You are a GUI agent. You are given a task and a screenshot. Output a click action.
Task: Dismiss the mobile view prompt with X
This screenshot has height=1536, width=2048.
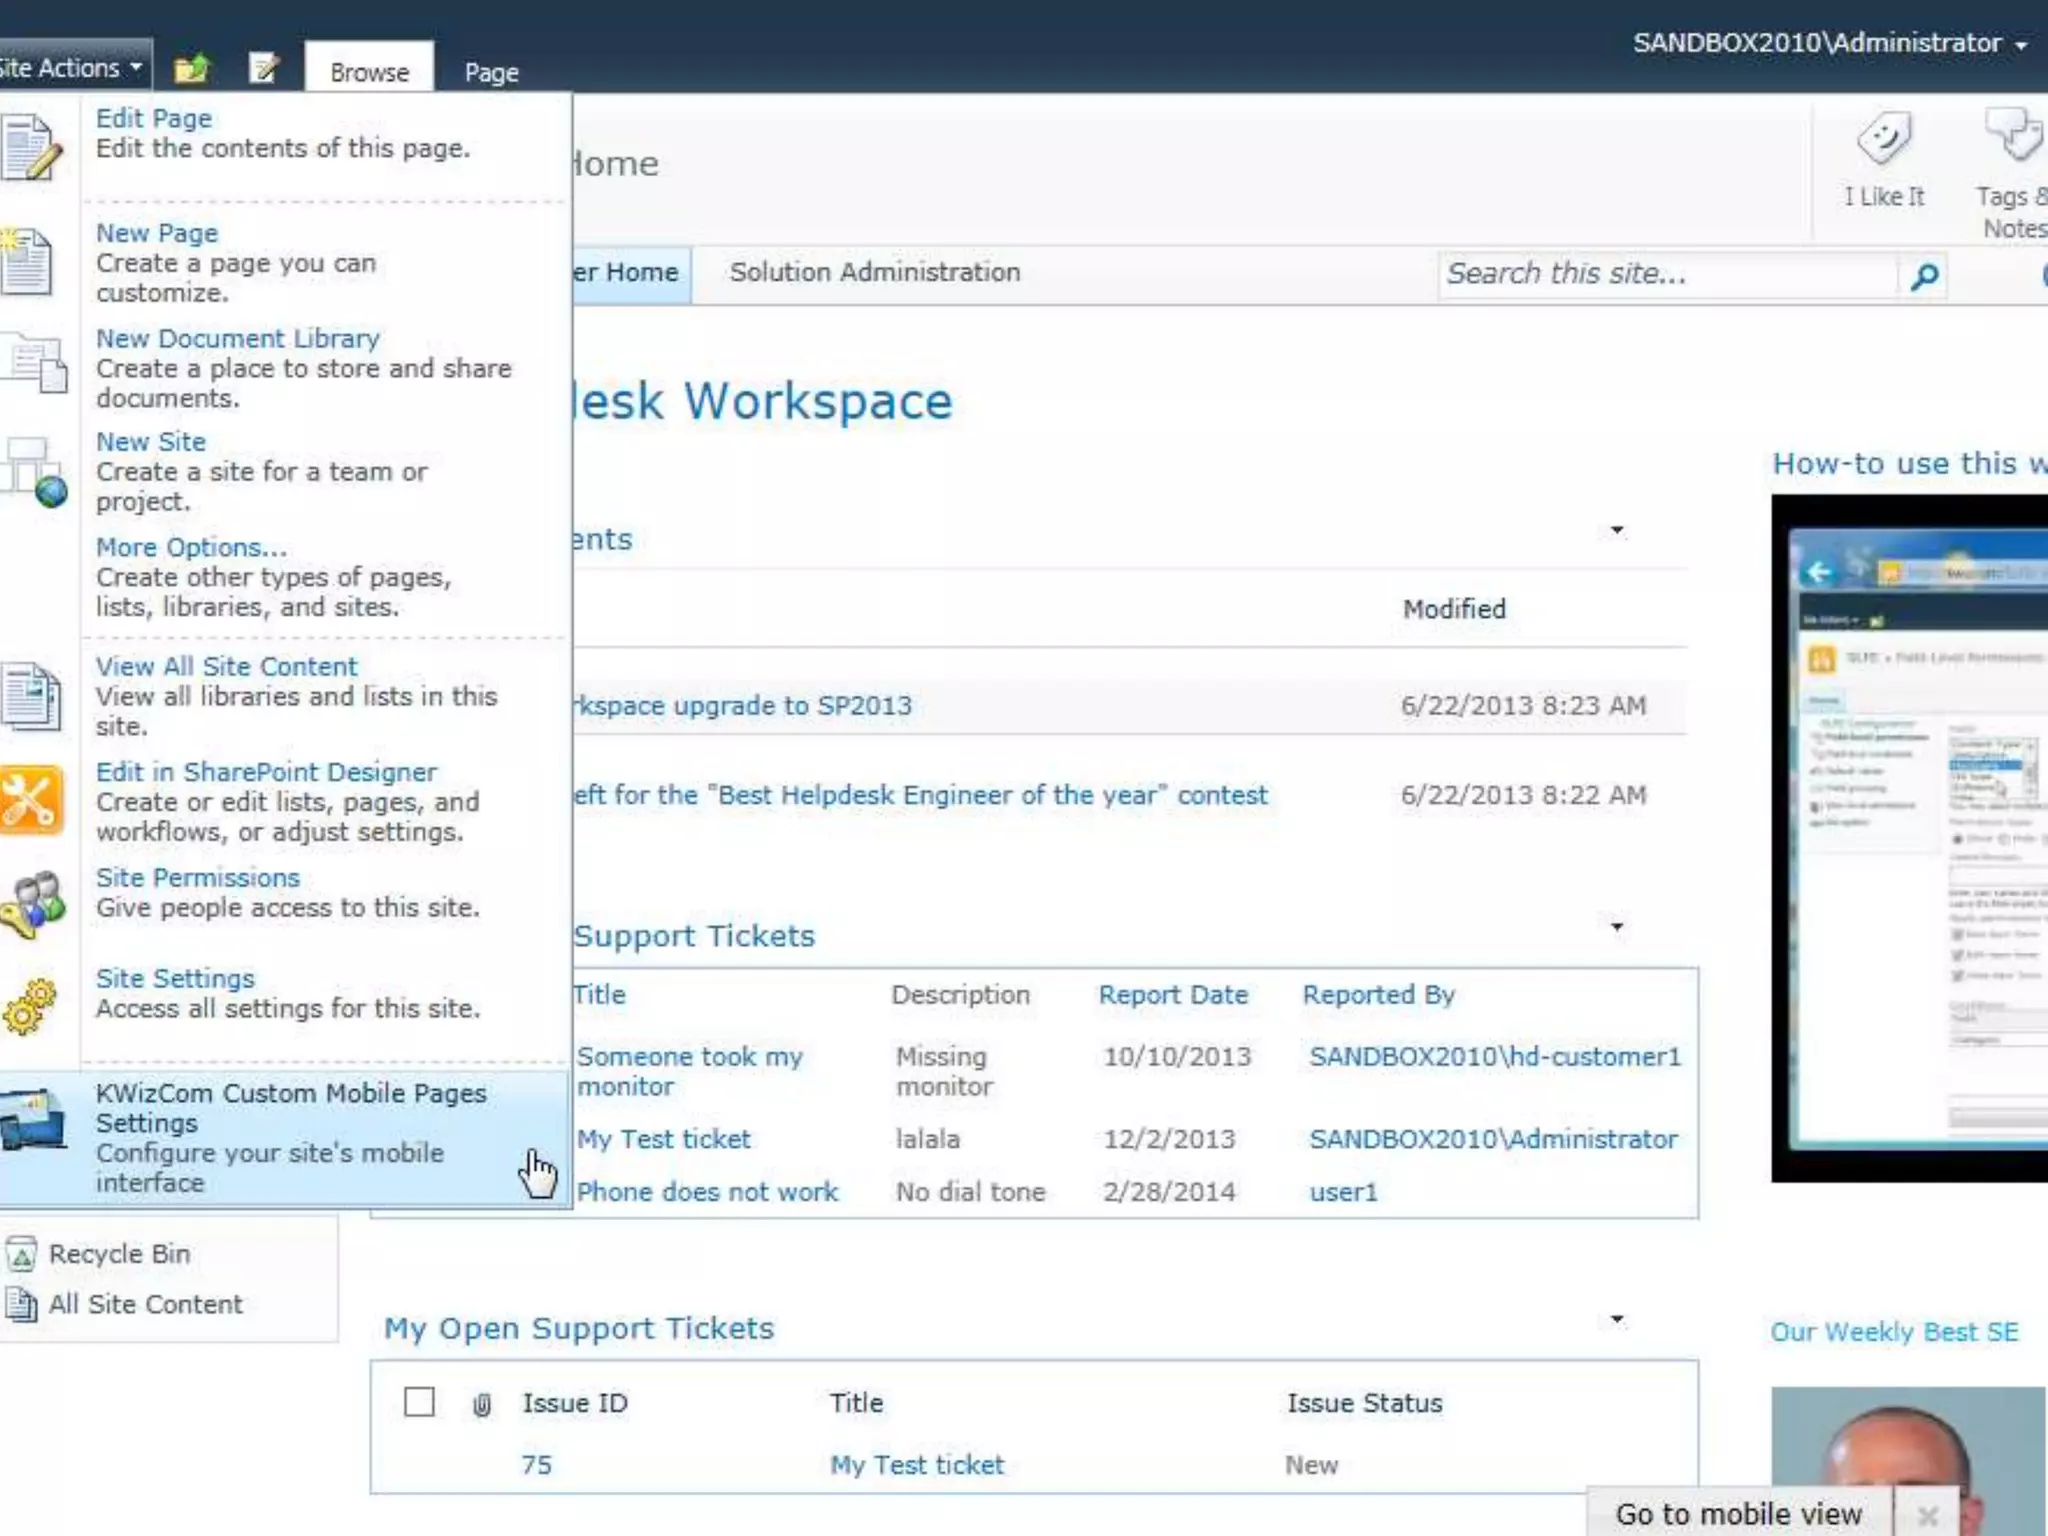[1928, 1516]
